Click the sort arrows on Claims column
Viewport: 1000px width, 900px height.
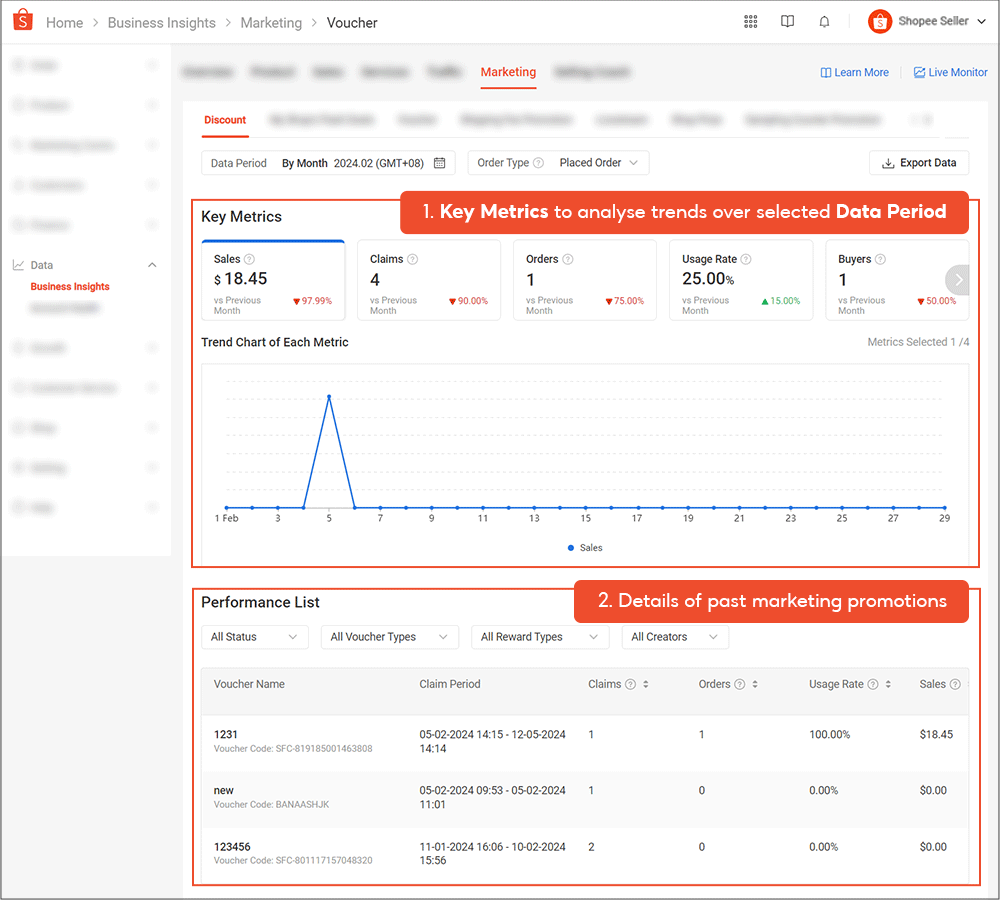(646, 685)
